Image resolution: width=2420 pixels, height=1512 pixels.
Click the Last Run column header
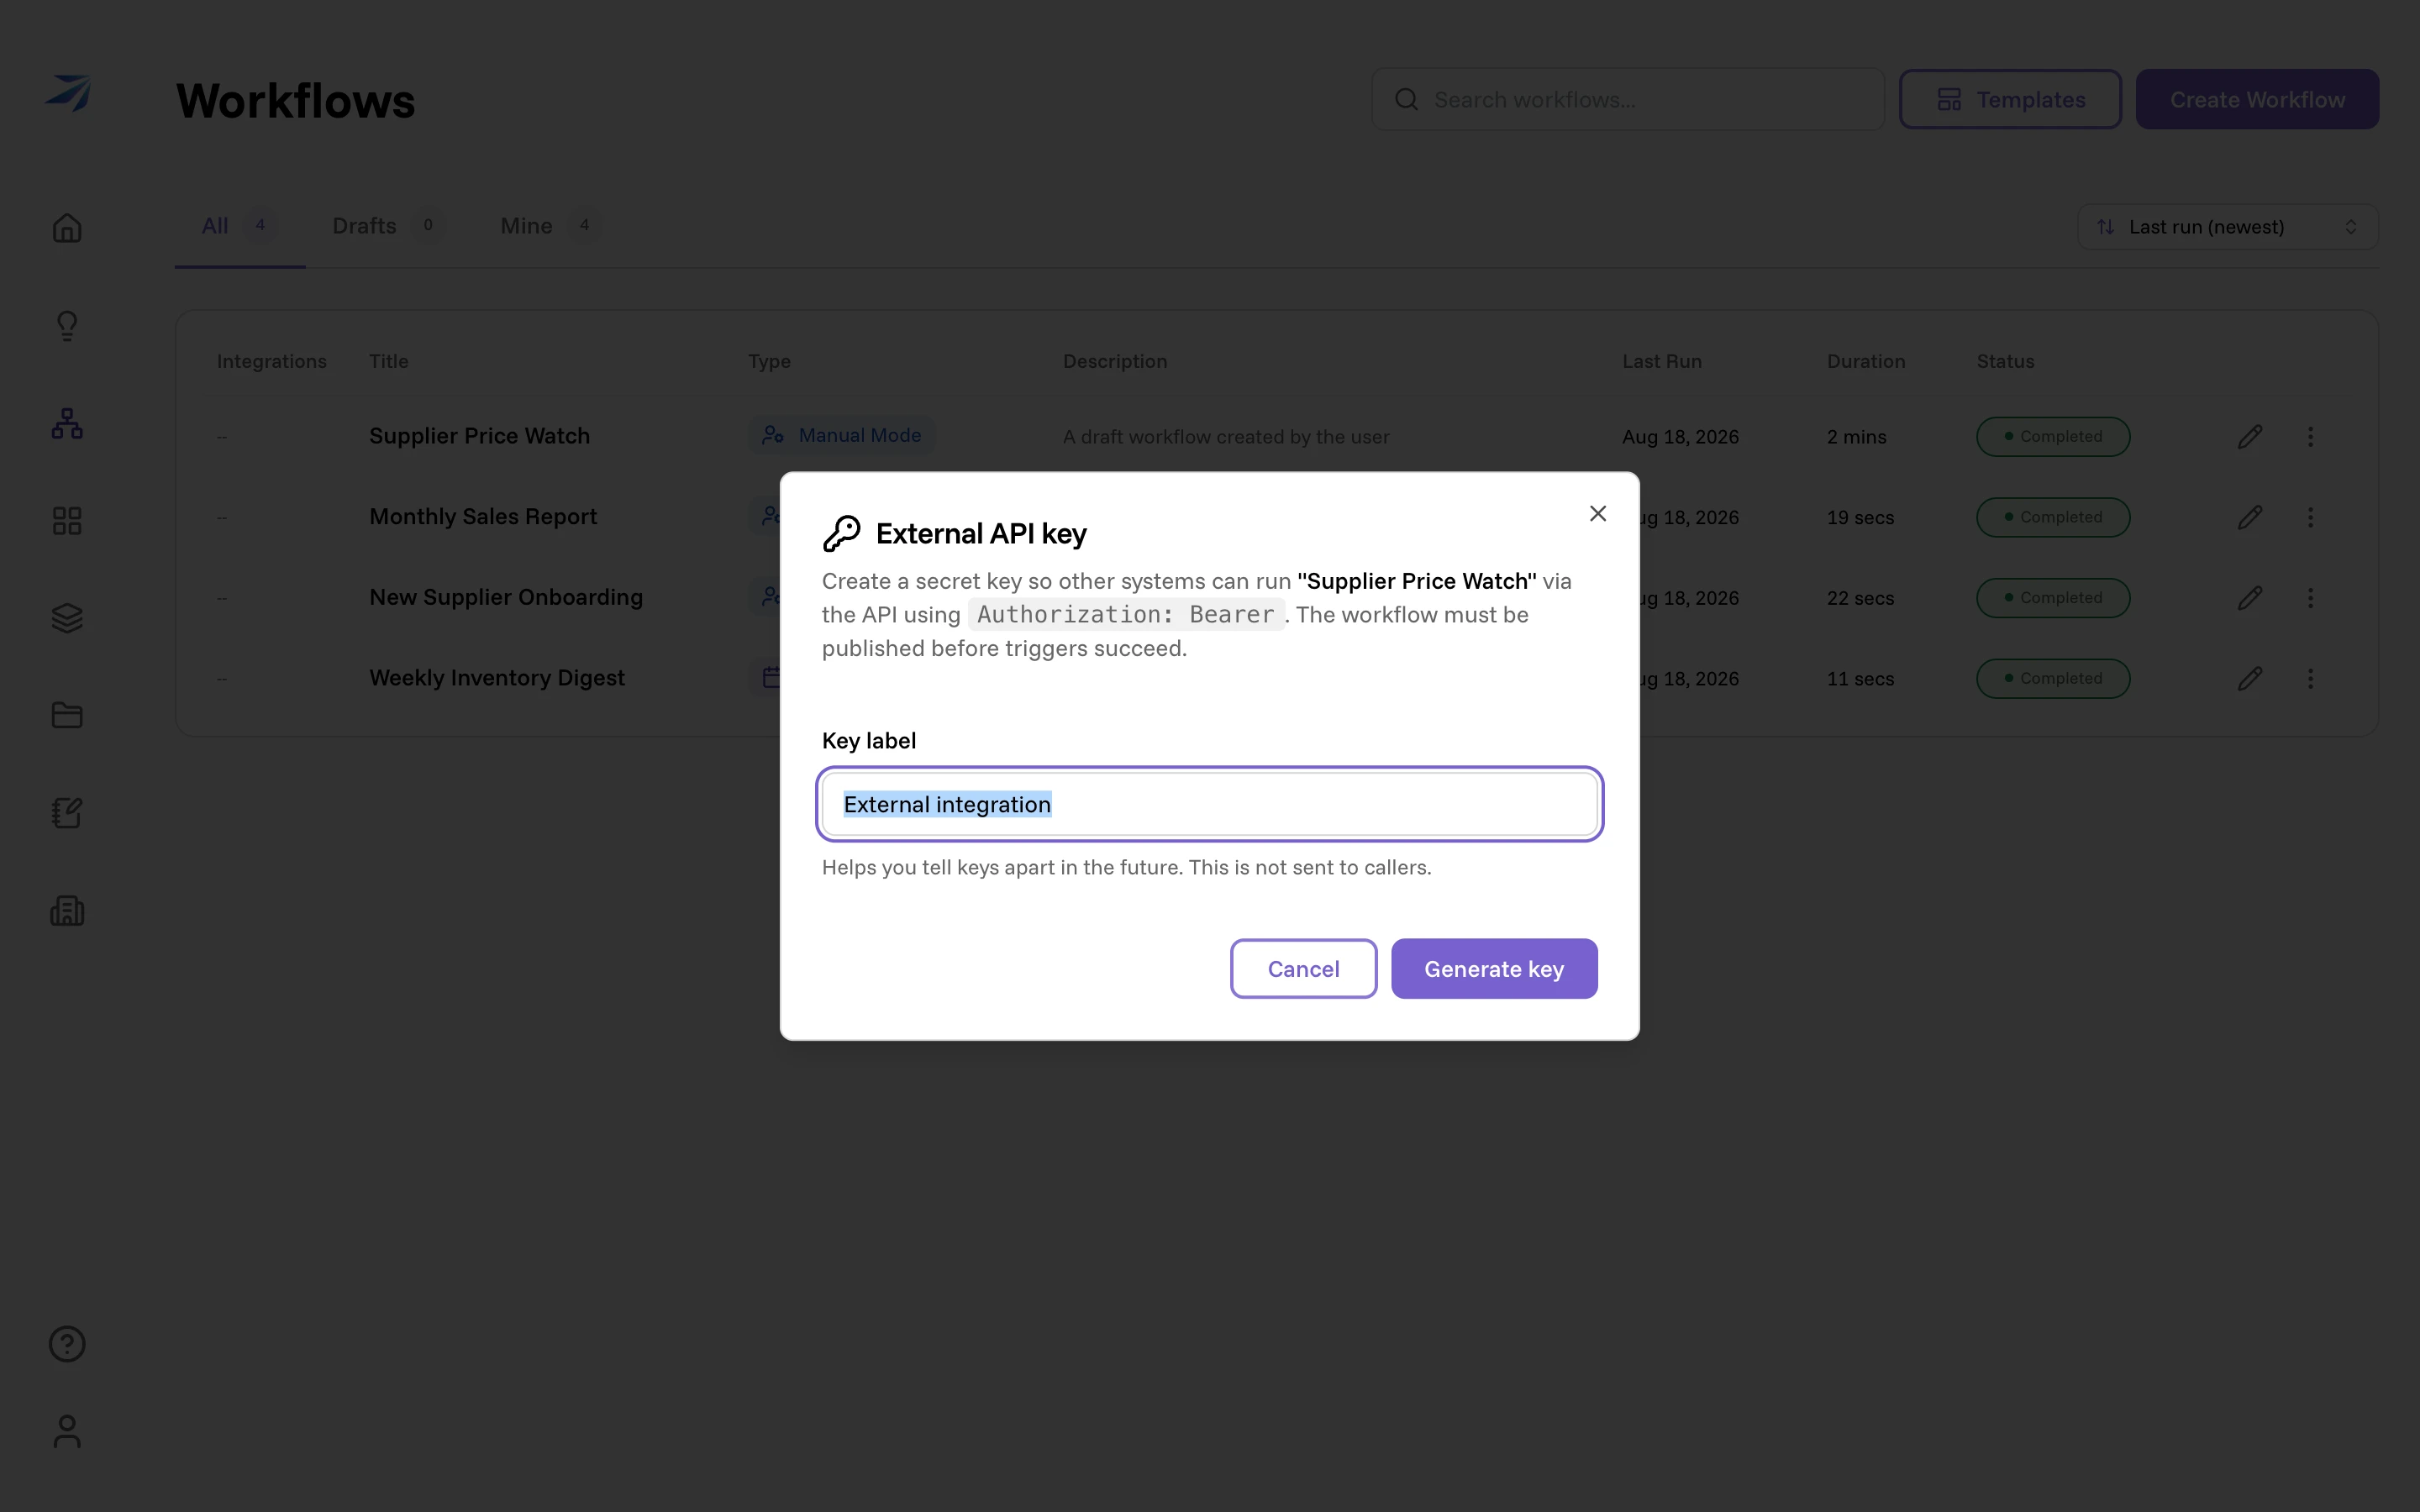click(1661, 361)
